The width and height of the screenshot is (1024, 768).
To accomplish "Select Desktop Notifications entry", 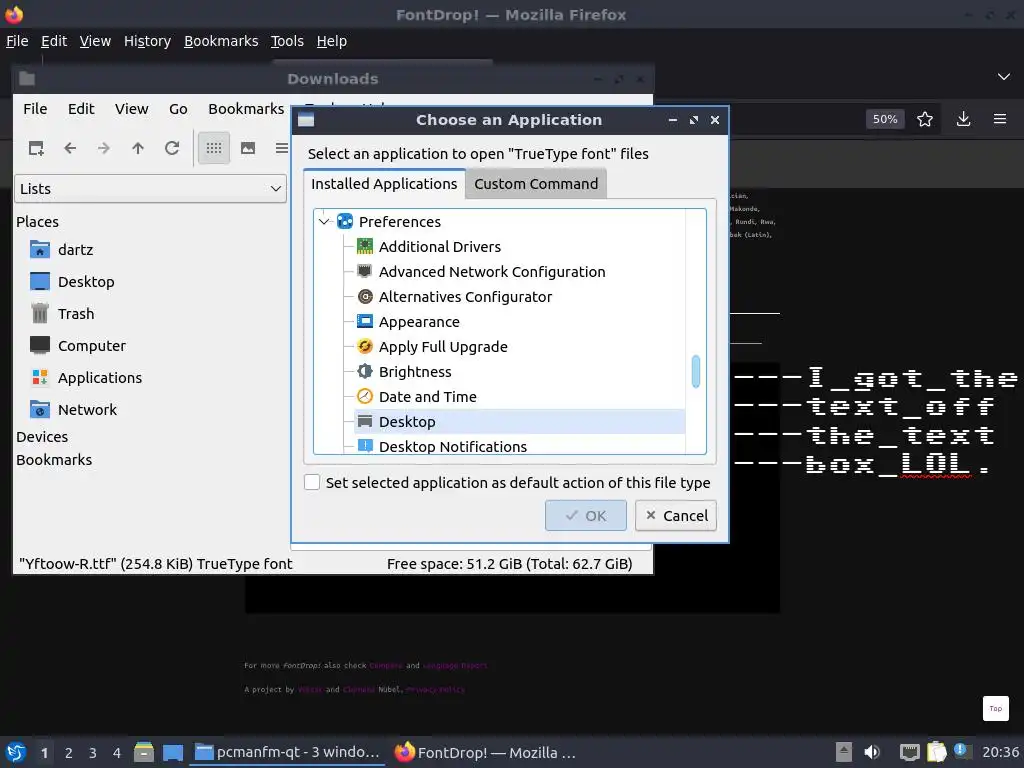I will [520, 446].
